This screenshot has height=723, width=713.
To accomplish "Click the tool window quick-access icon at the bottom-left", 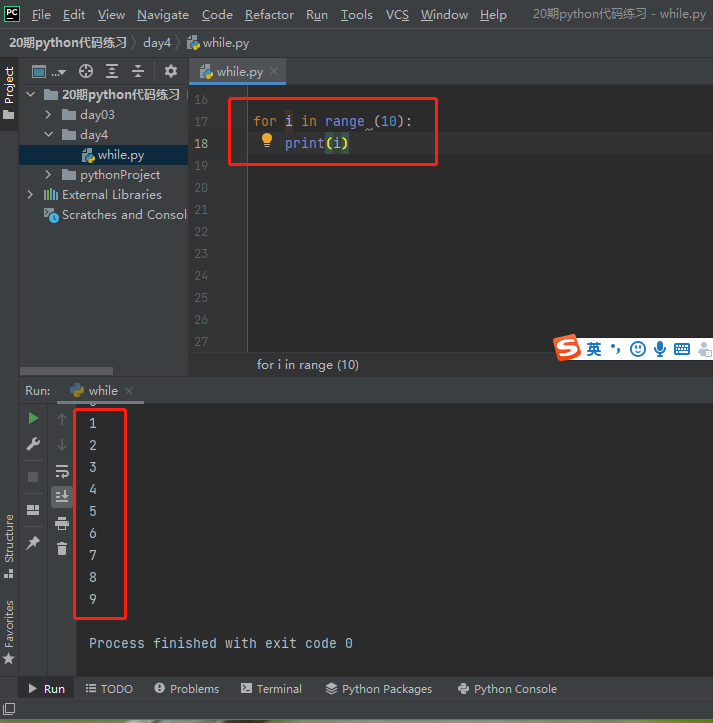I will (x=9, y=708).
